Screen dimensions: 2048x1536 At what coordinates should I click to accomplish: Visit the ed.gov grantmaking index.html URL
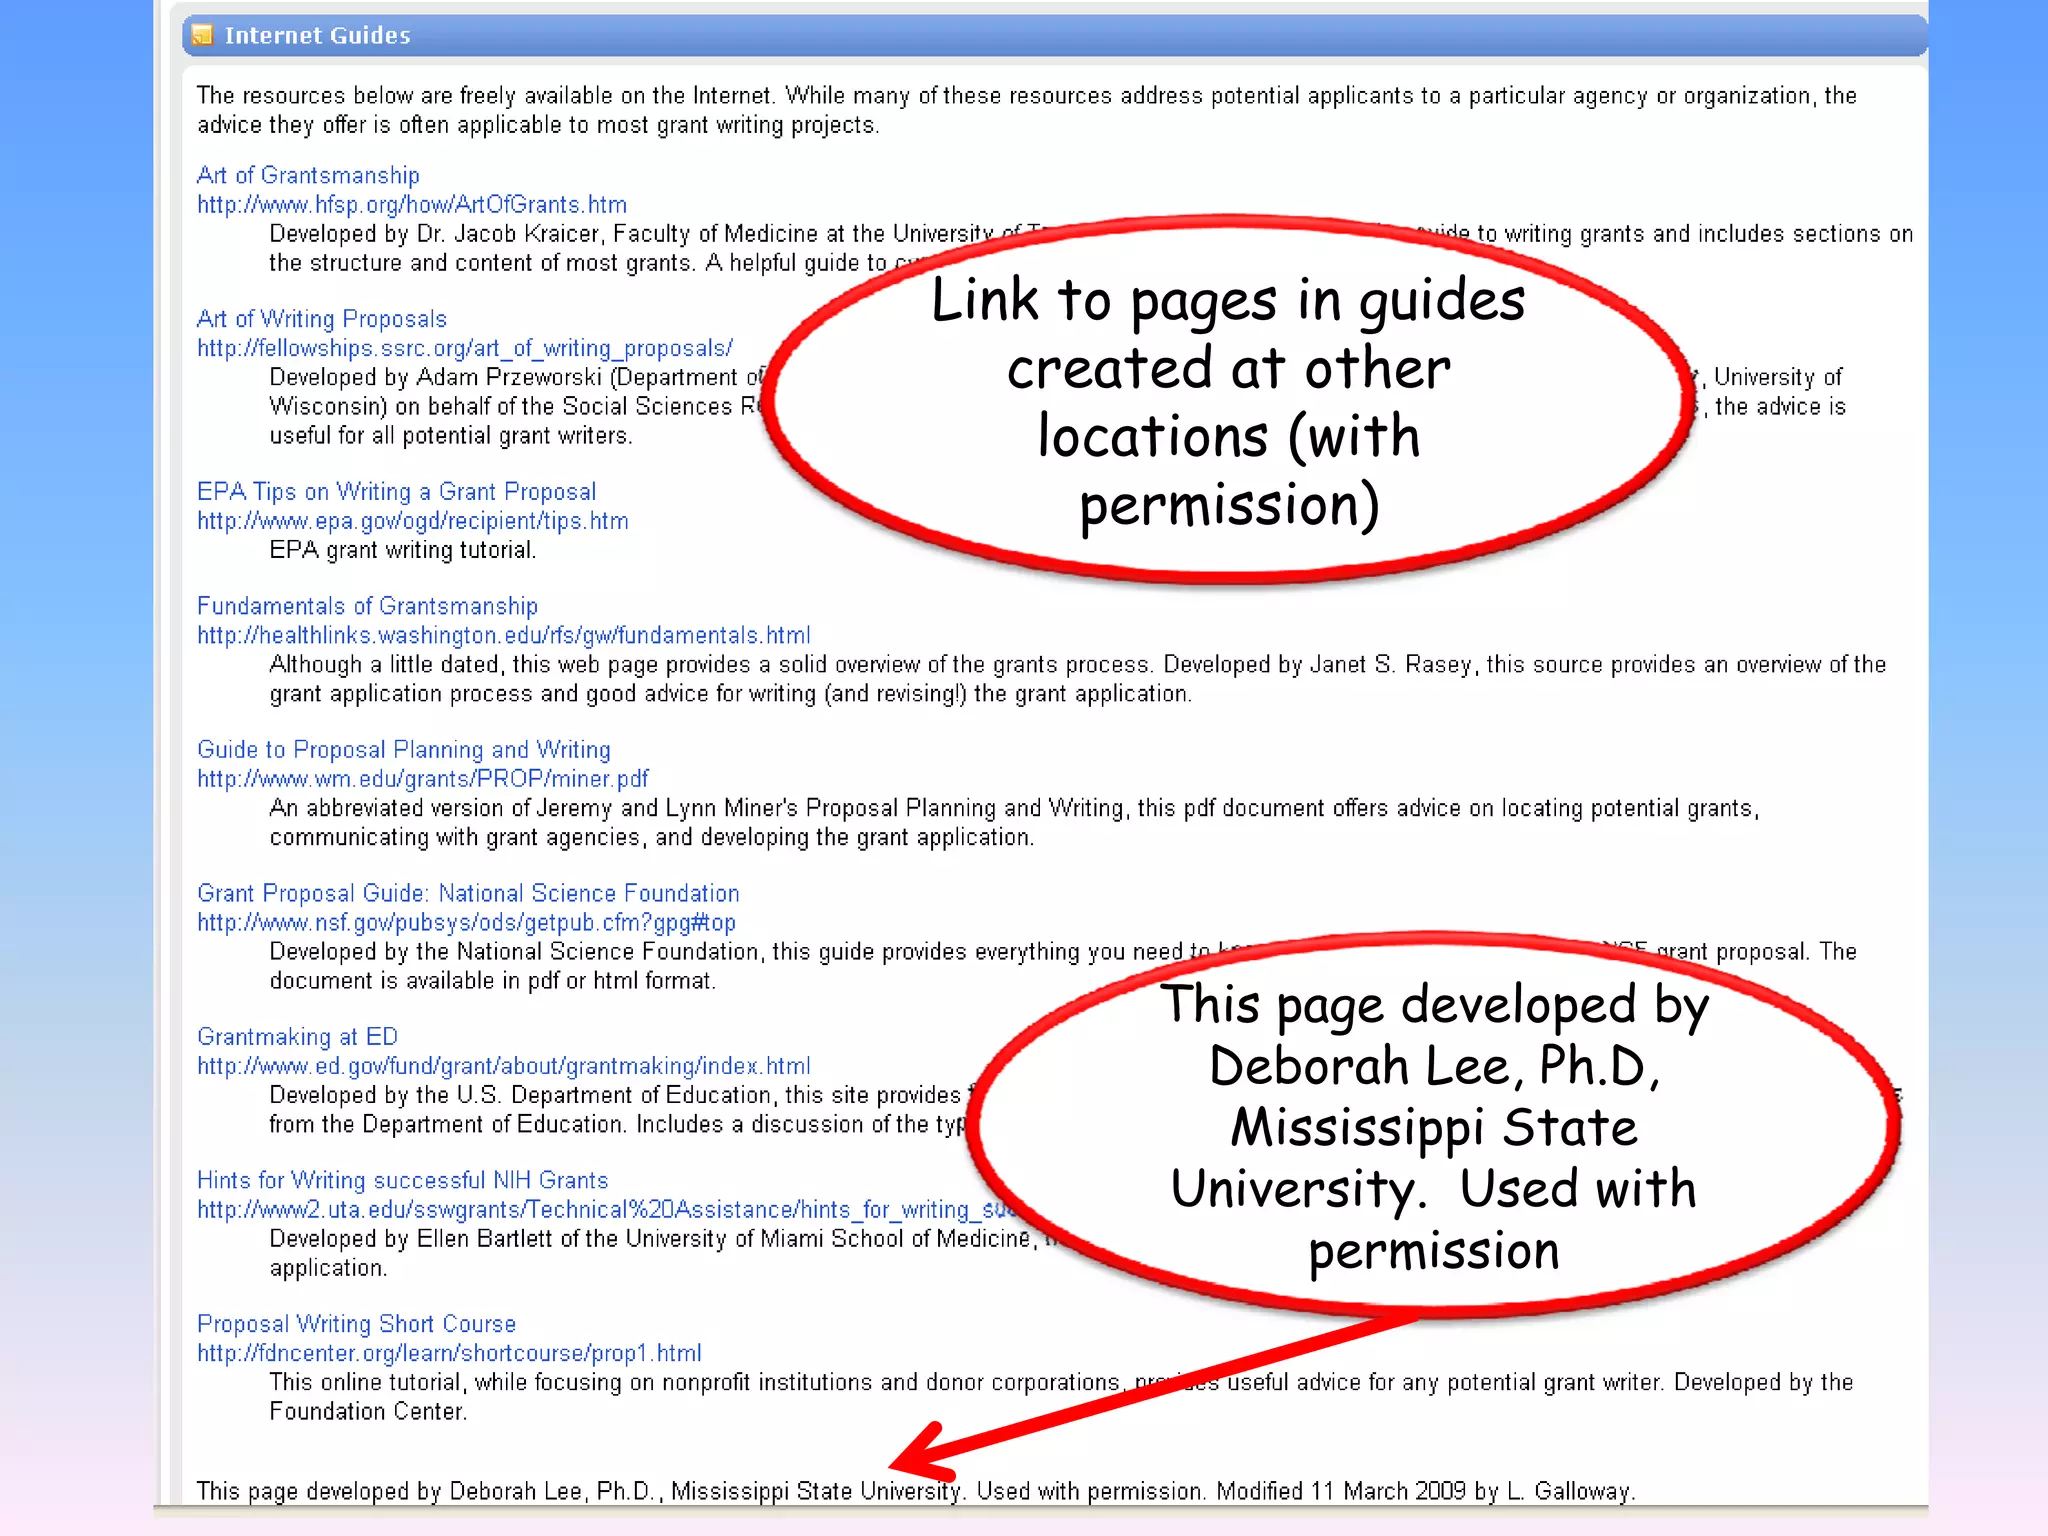(x=504, y=1066)
